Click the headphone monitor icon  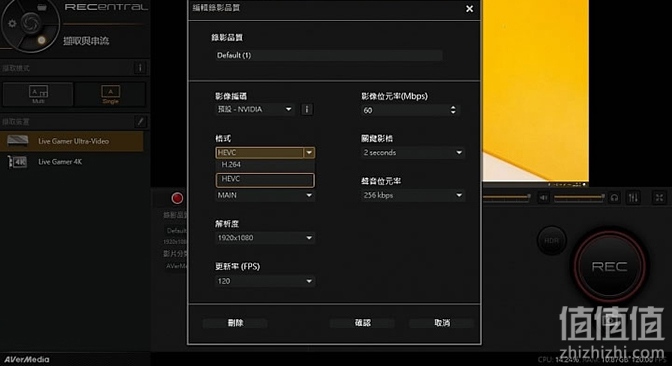614,198
